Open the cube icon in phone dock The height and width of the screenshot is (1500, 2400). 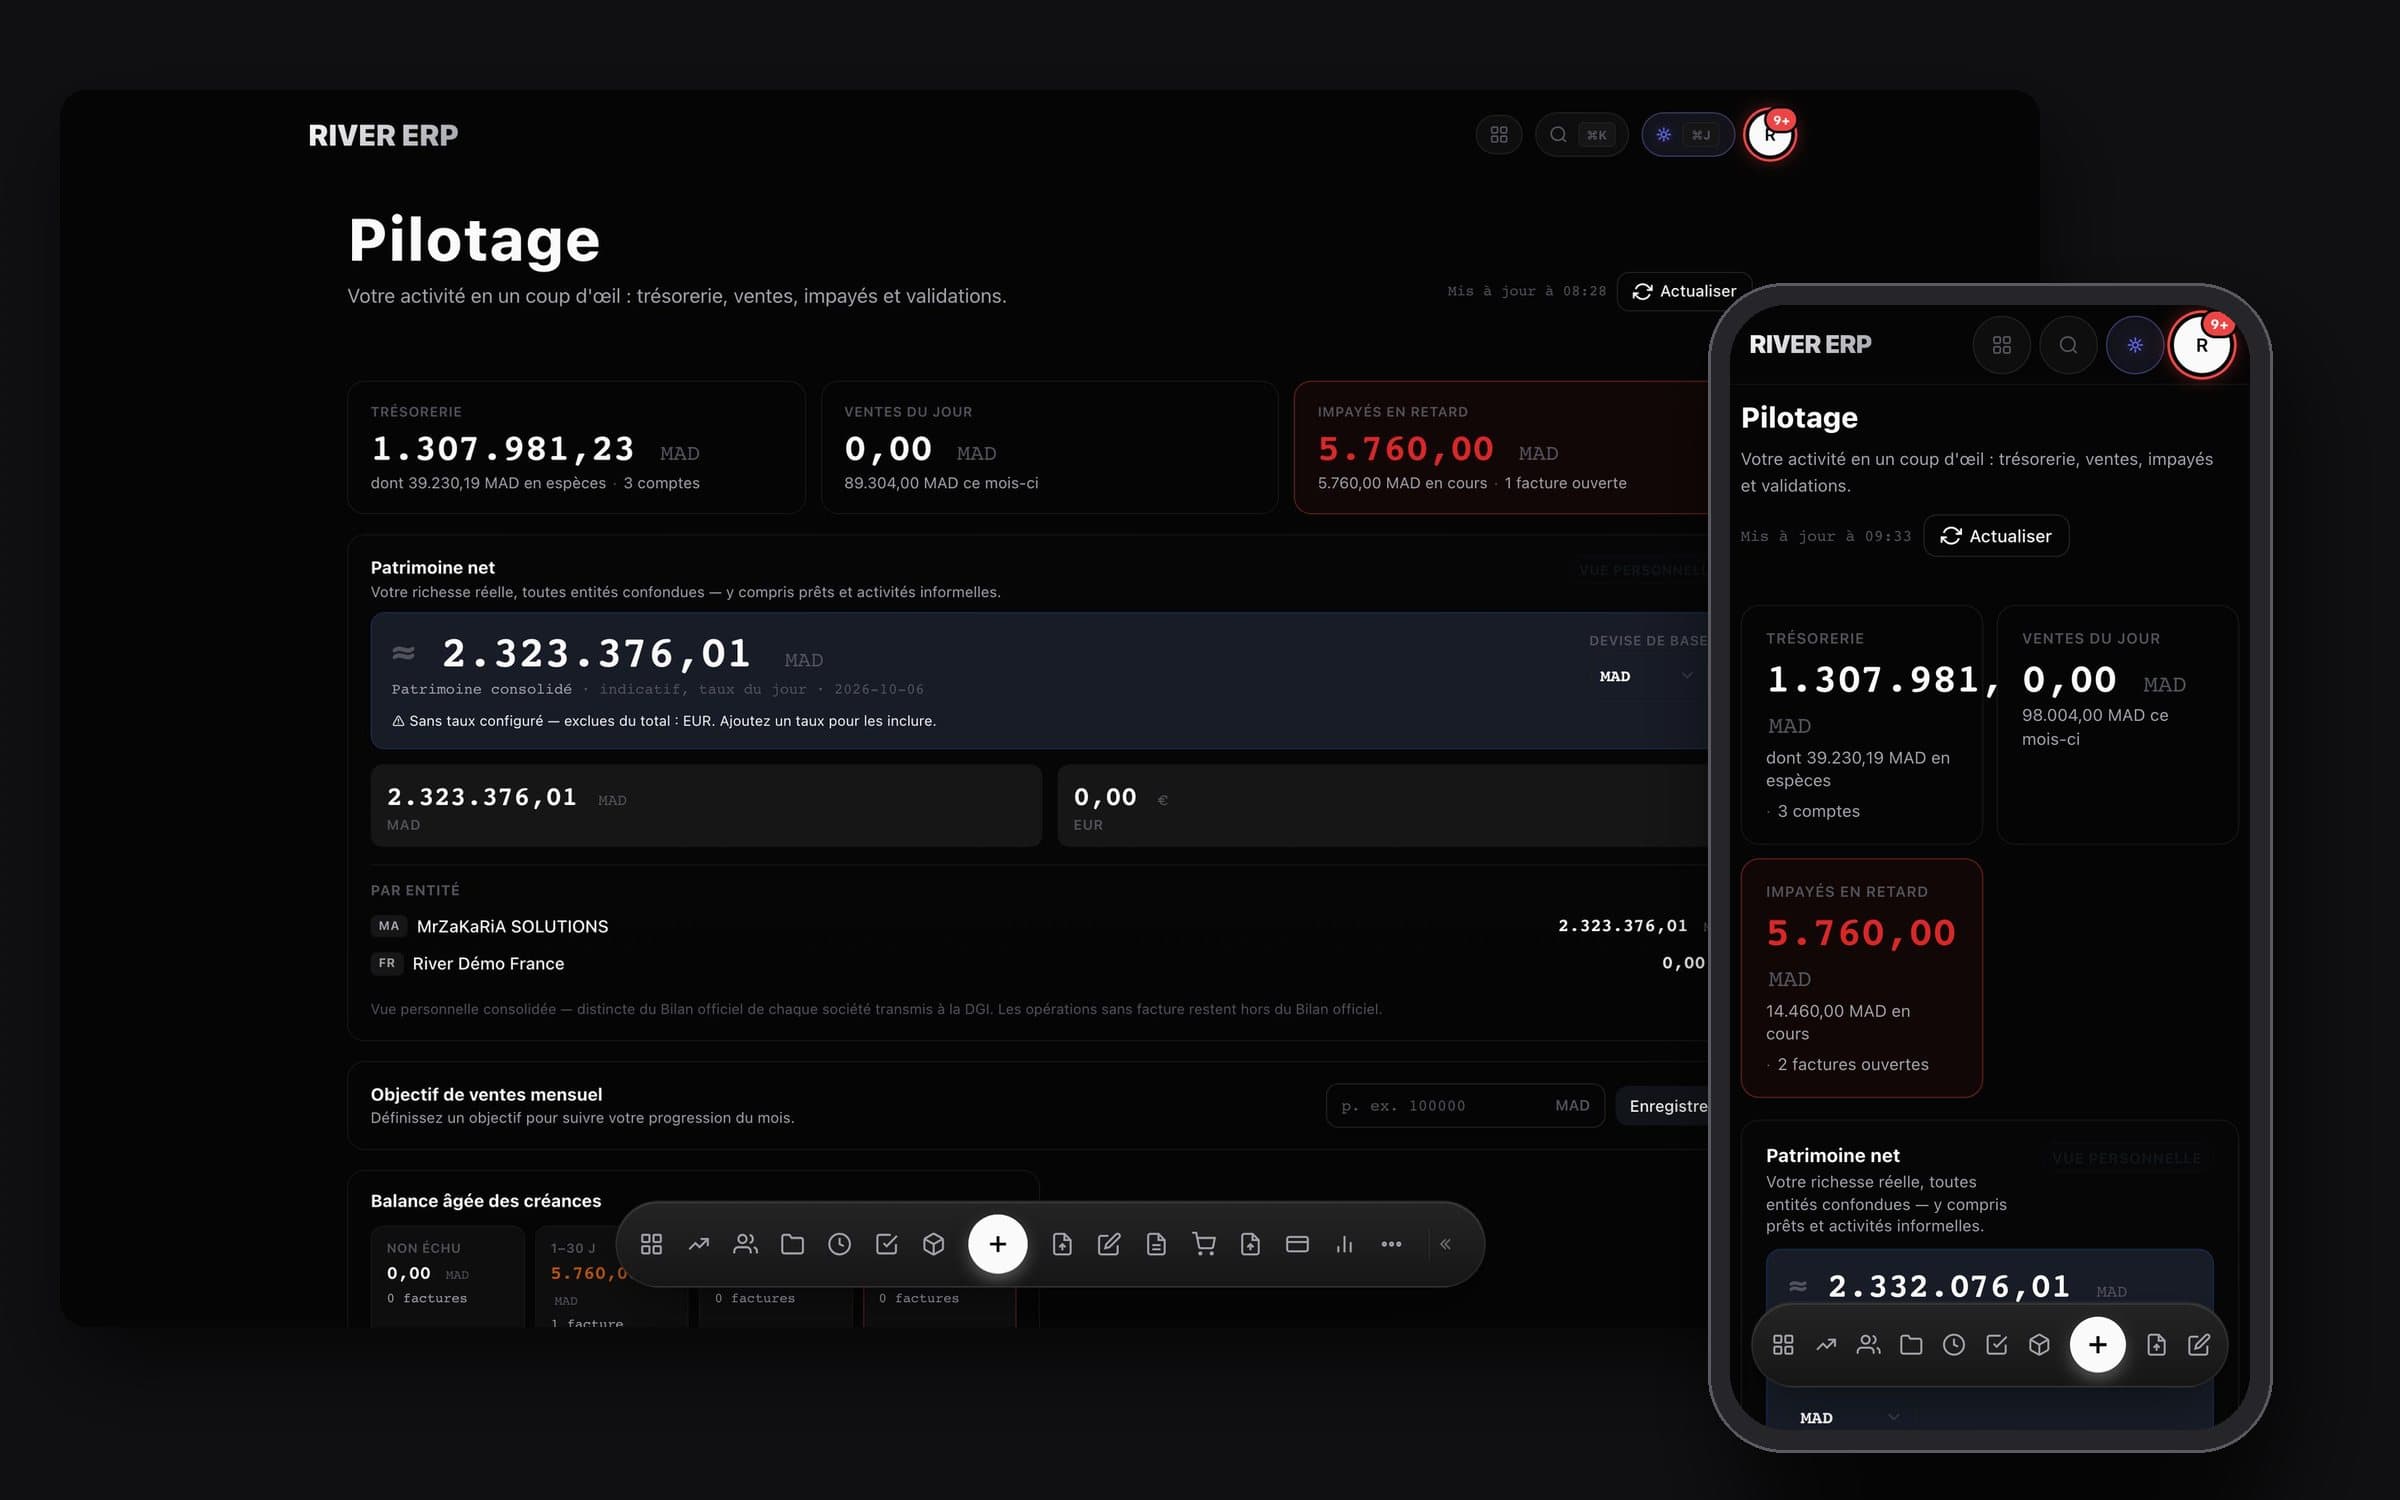pos(2039,1345)
